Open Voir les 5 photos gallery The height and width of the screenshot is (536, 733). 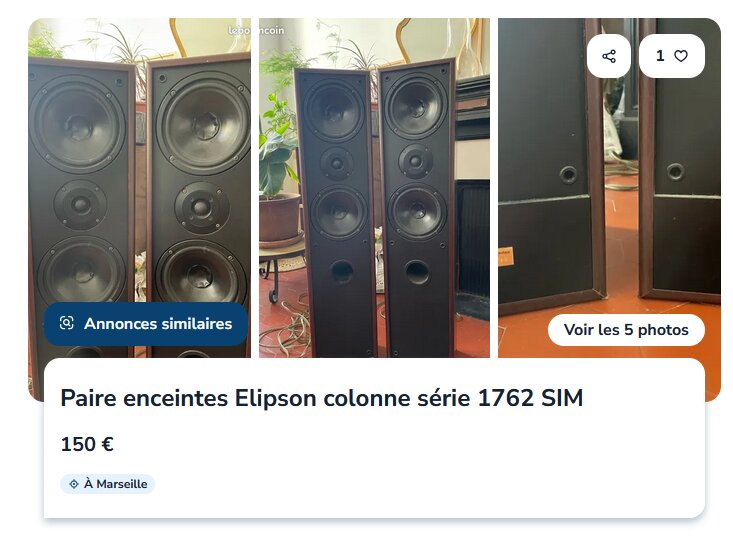[626, 330]
